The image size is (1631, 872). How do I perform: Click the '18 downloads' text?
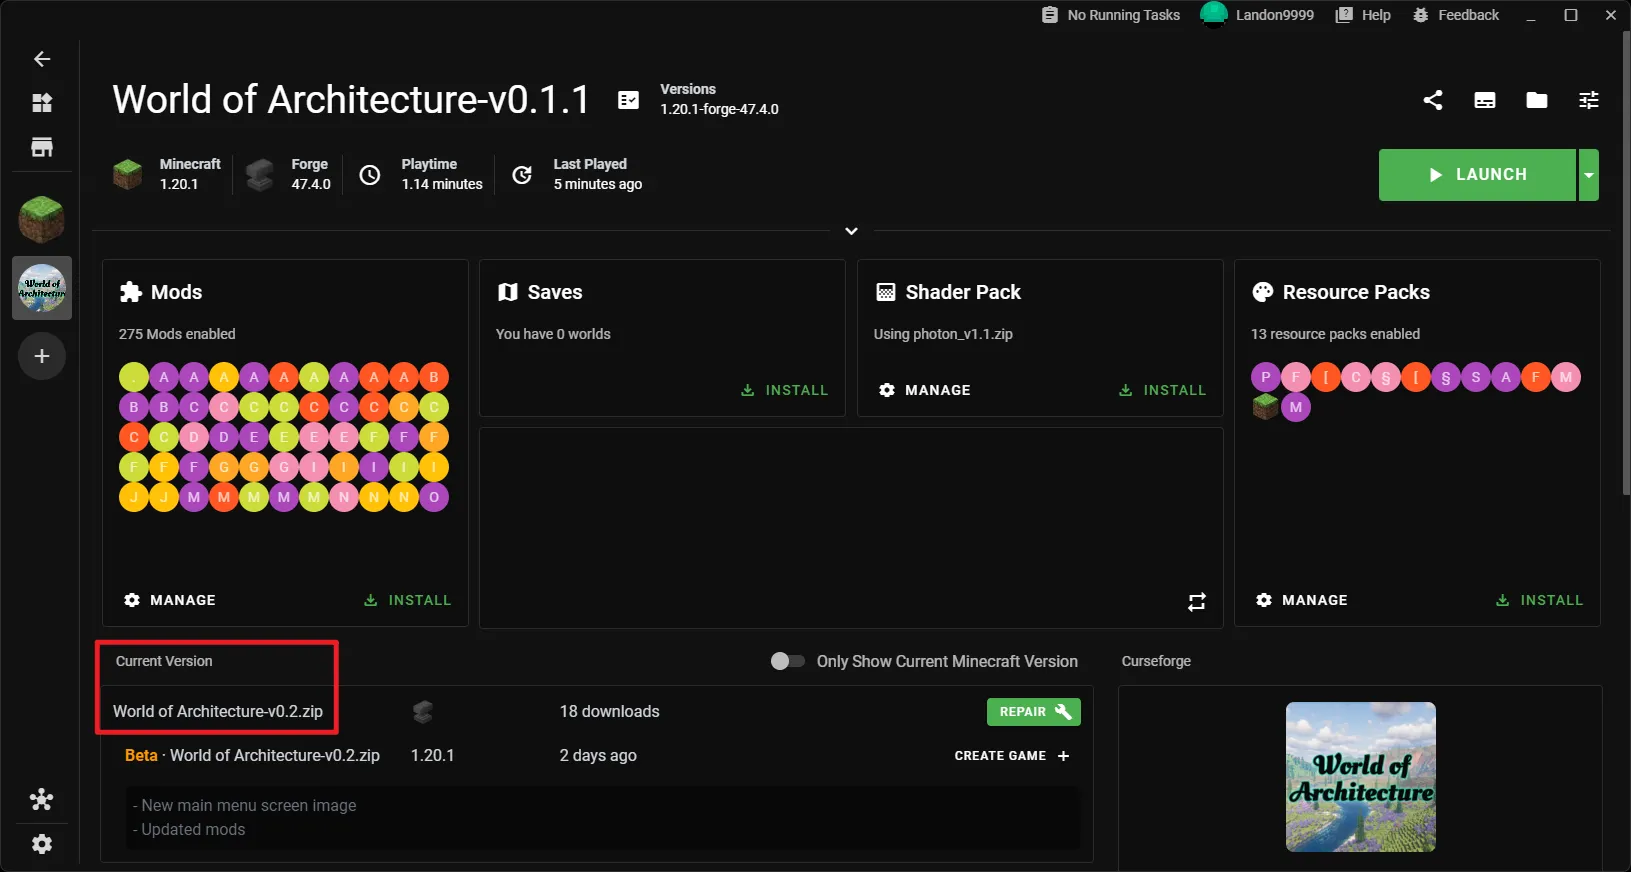[610, 712]
